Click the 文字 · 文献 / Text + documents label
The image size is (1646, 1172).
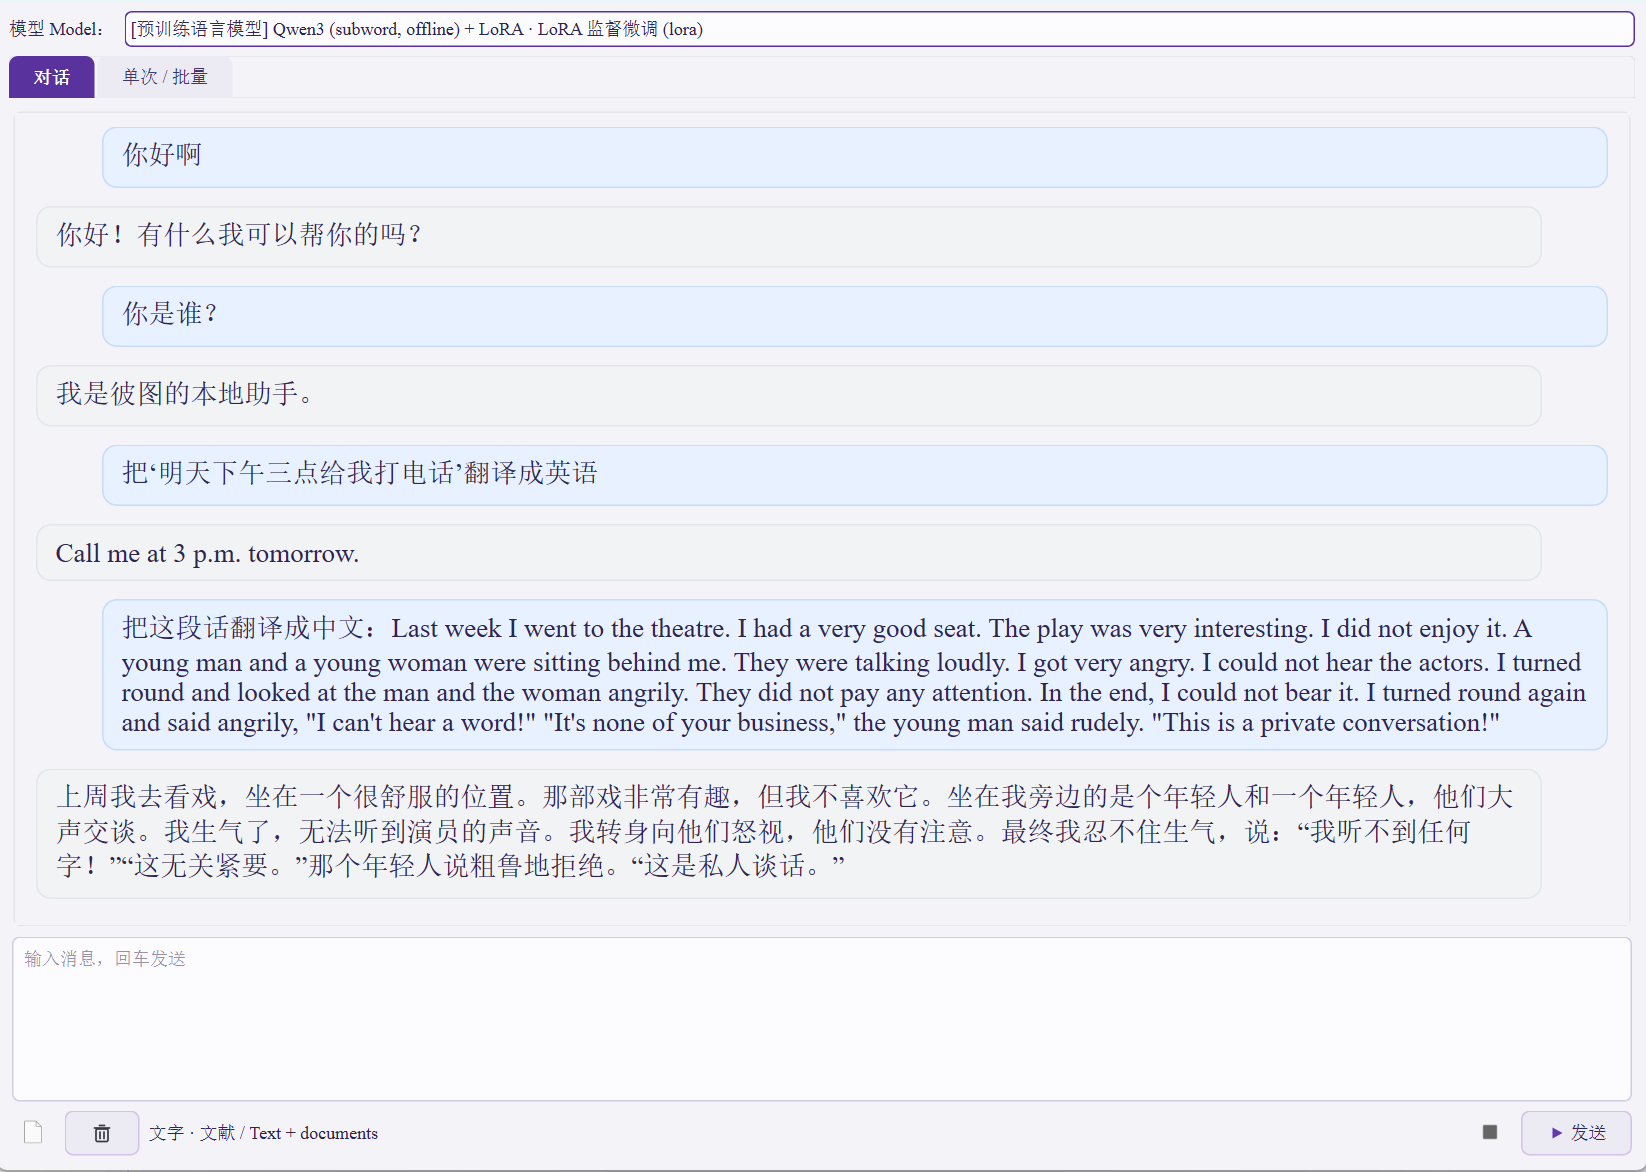pos(263,1133)
